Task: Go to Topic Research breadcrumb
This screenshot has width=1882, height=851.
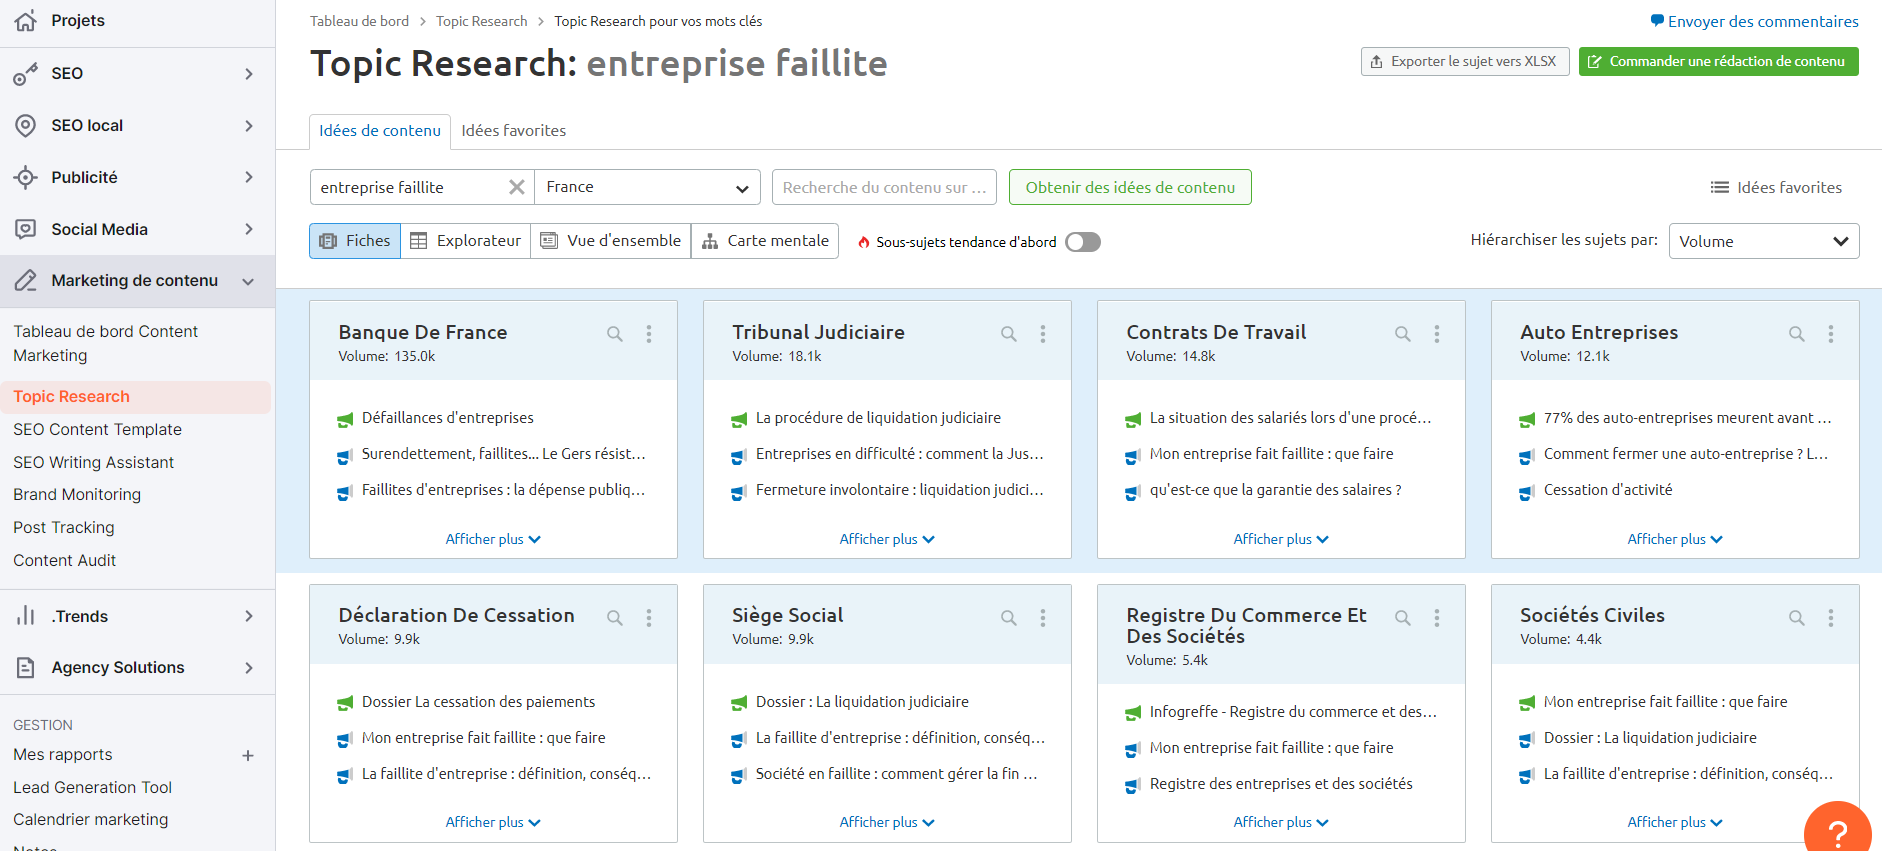Action: 481,21
